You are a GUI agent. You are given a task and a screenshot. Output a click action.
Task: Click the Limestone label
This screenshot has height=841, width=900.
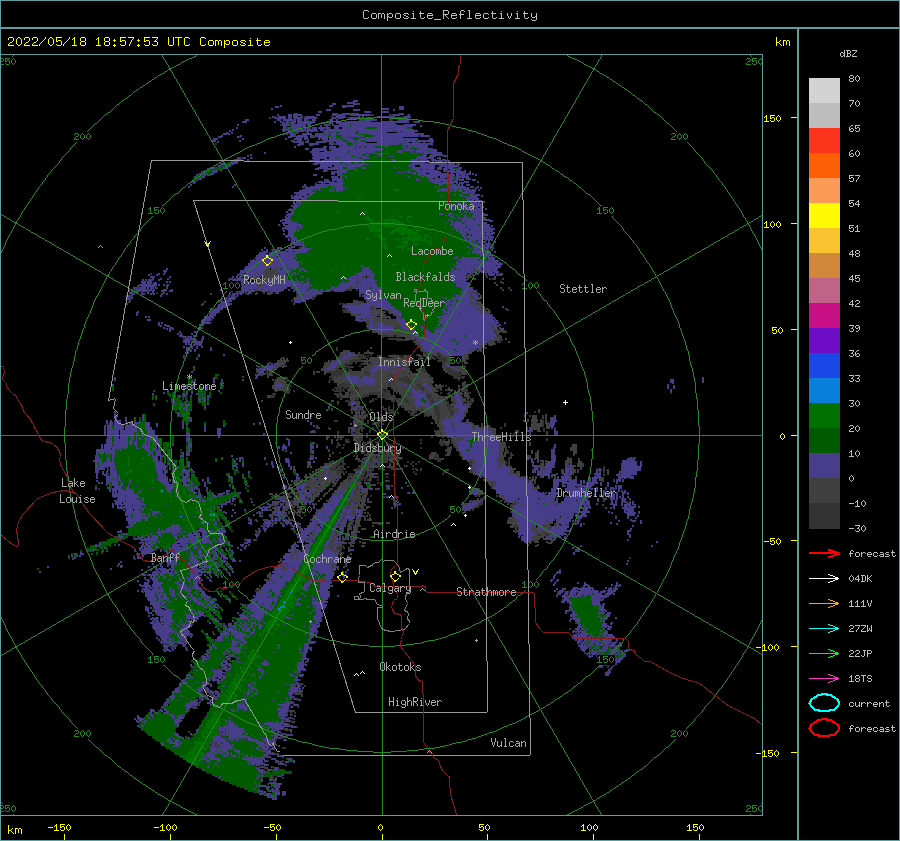coord(189,386)
